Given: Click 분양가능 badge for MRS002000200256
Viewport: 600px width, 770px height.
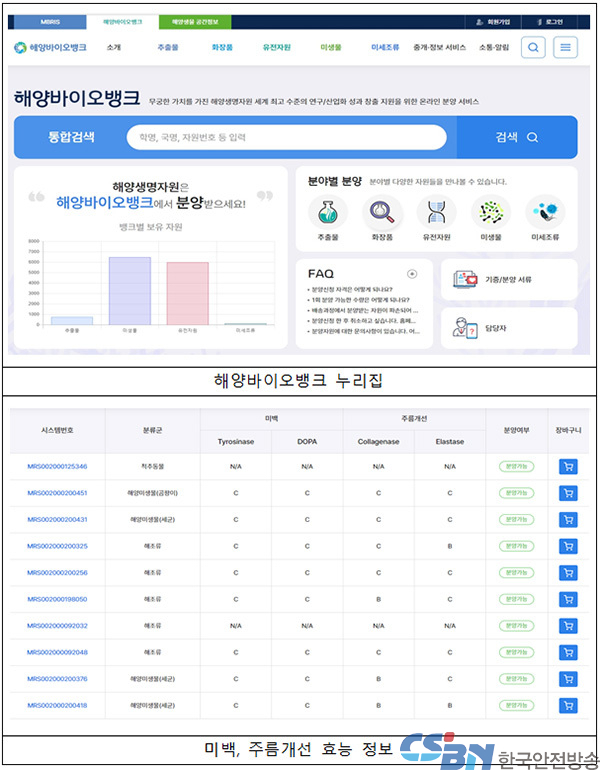Looking at the screenshot, I should click(x=517, y=573).
